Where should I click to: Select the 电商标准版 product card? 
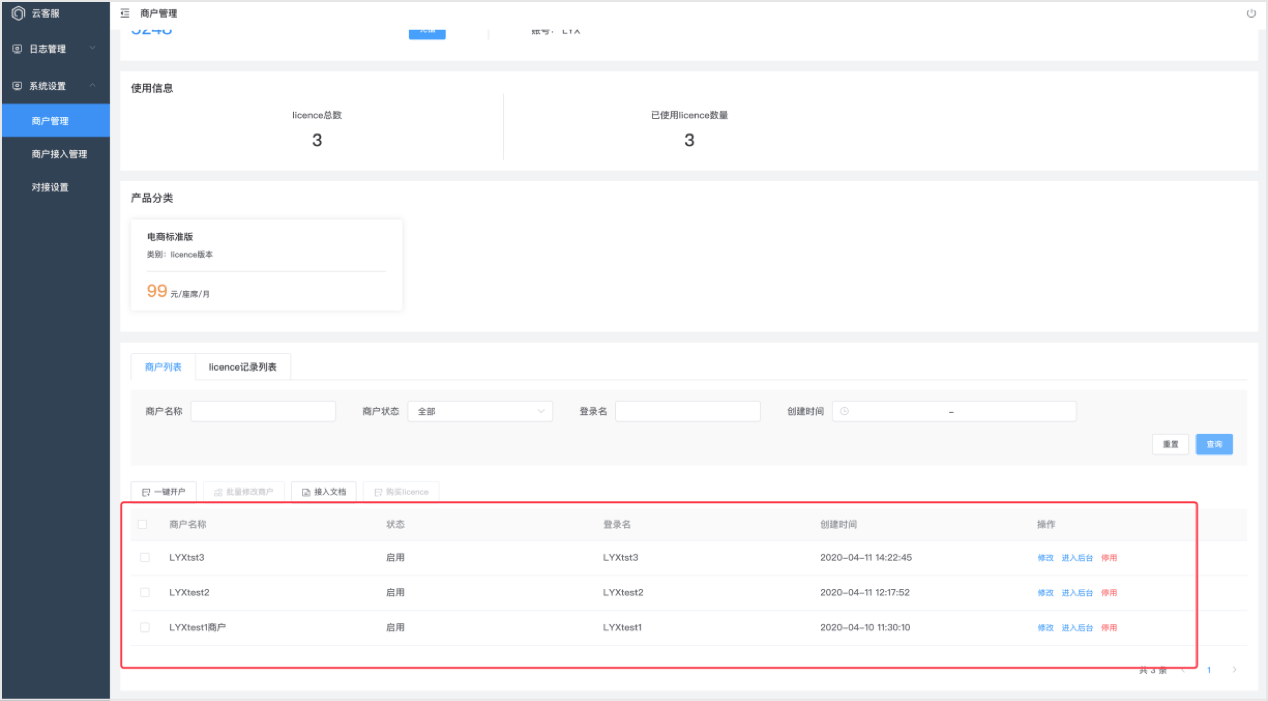tap(267, 265)
